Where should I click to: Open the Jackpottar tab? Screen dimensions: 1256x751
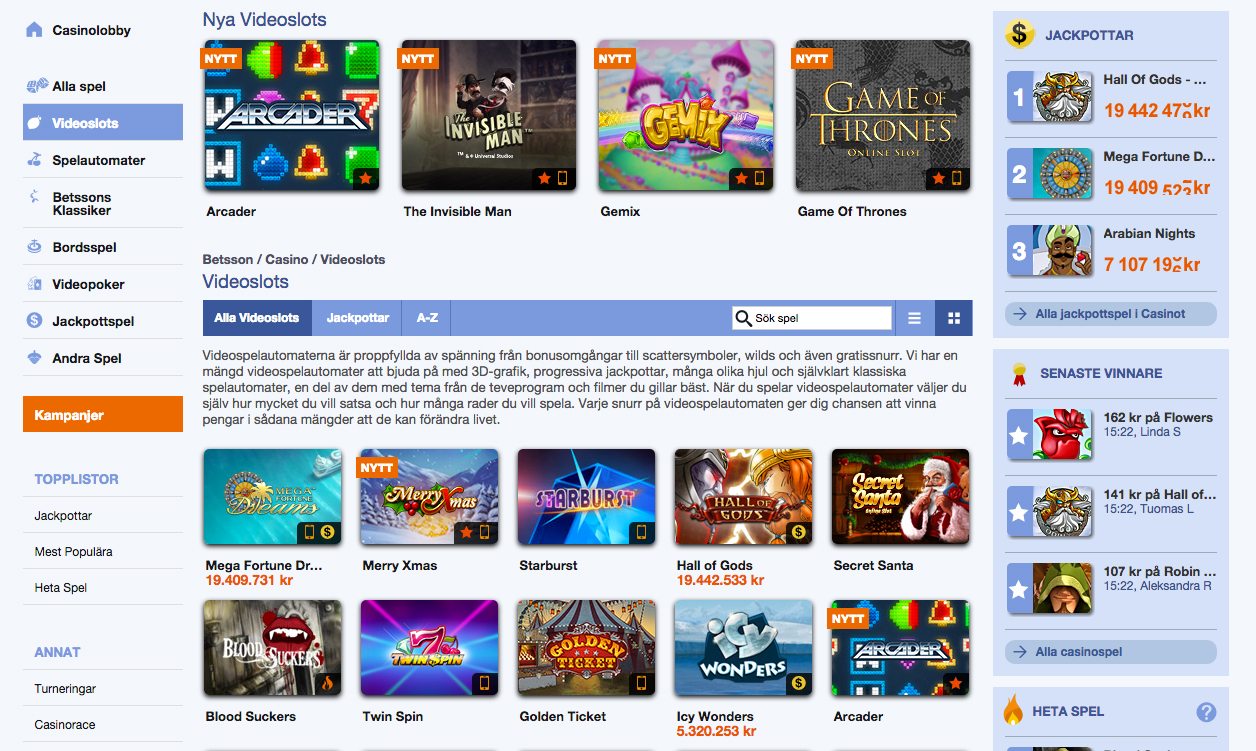tap(358, 318)
